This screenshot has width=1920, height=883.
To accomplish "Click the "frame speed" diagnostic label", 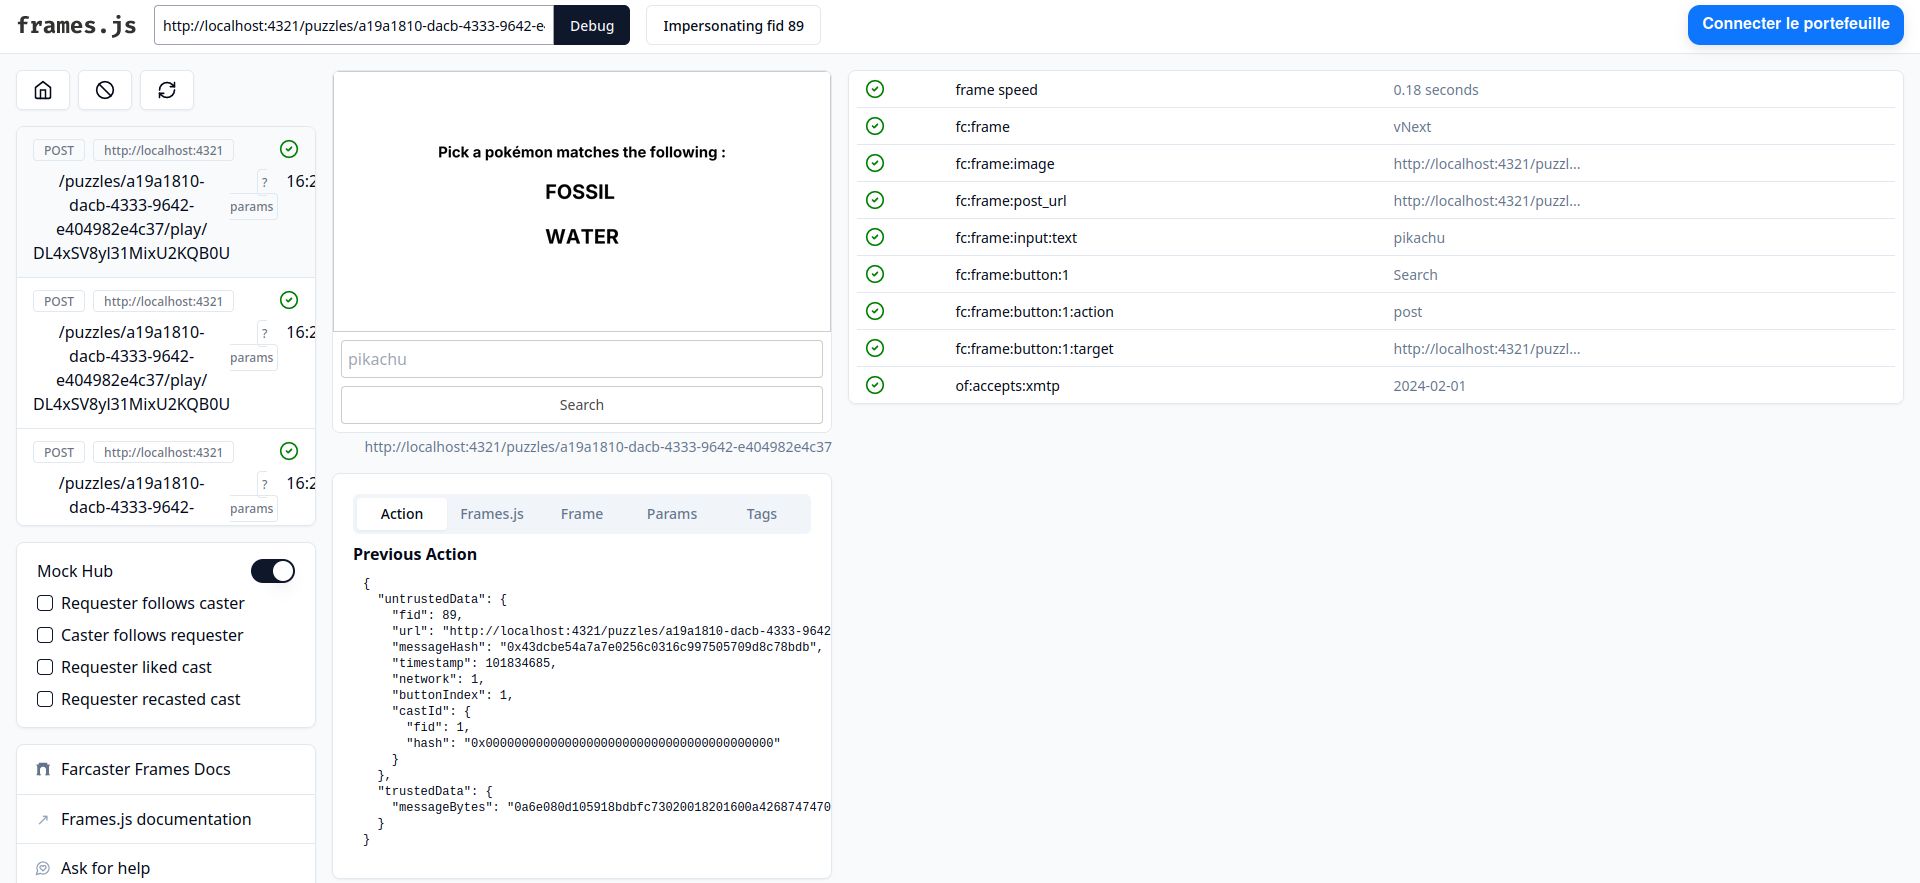I will point(996,90).
